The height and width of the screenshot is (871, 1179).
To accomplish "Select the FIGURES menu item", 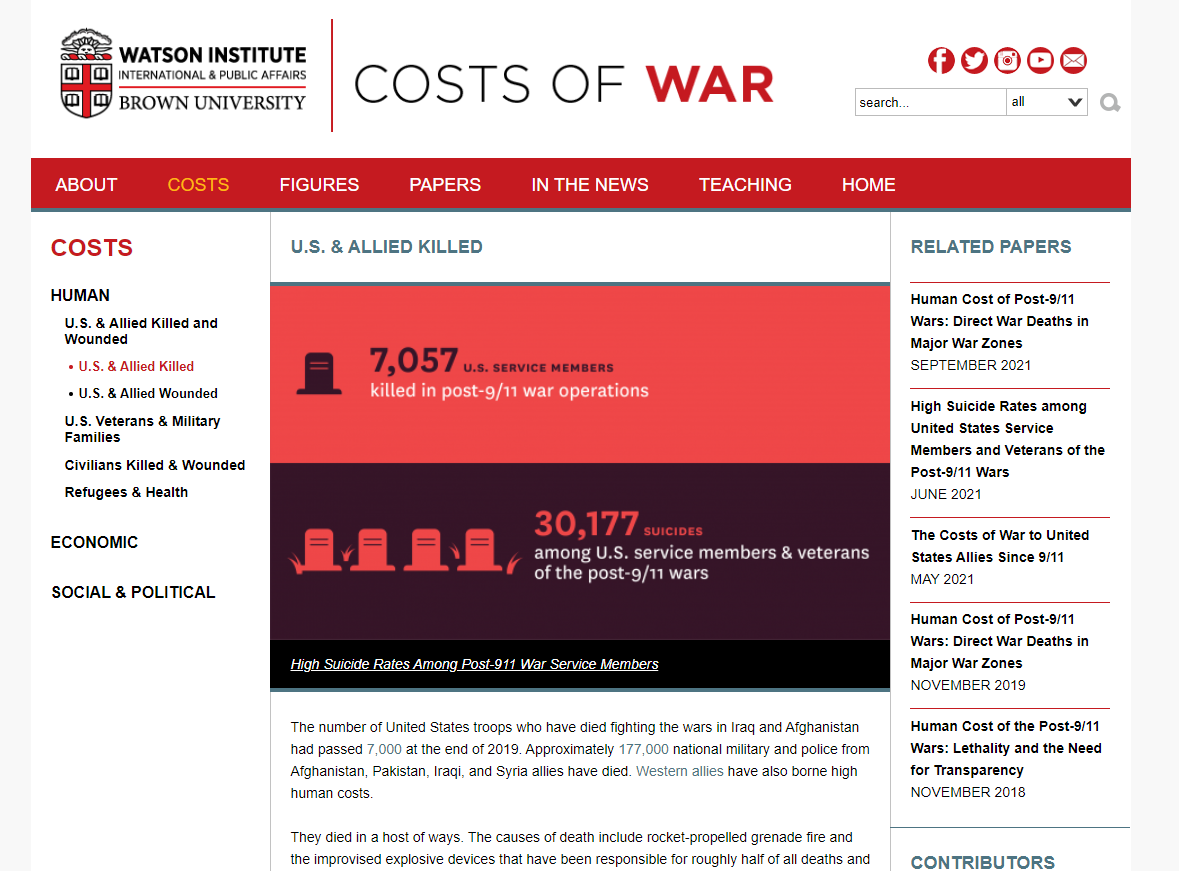I will pos(319,184).
